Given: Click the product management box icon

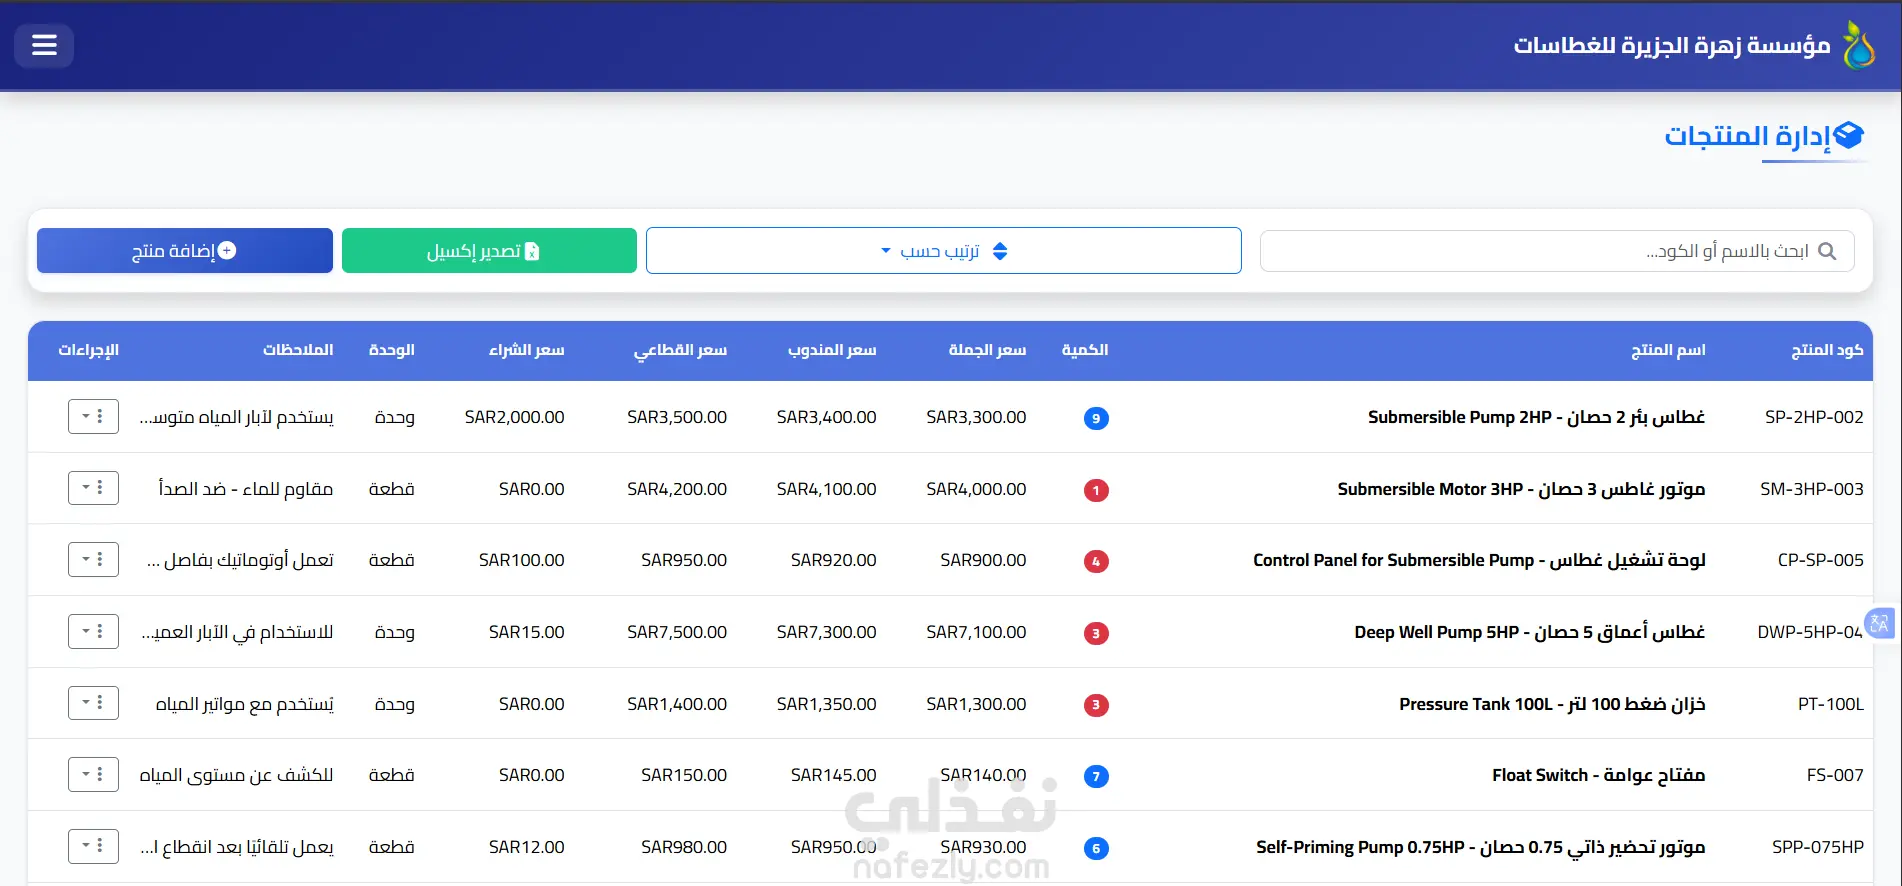Looking at the screenshot, I should (1849, 135).
